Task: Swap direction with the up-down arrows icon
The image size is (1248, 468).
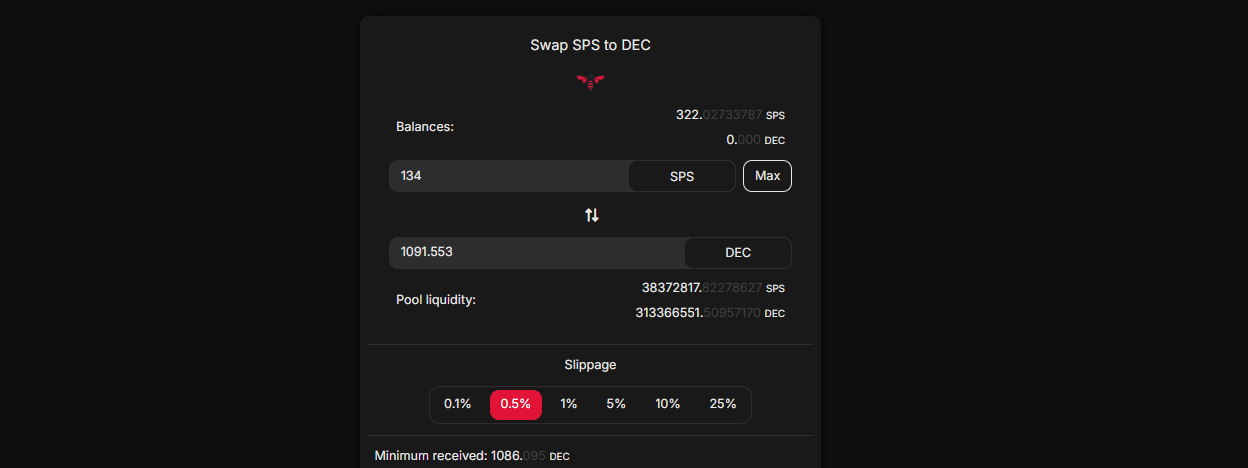Action: click(592, 215)
